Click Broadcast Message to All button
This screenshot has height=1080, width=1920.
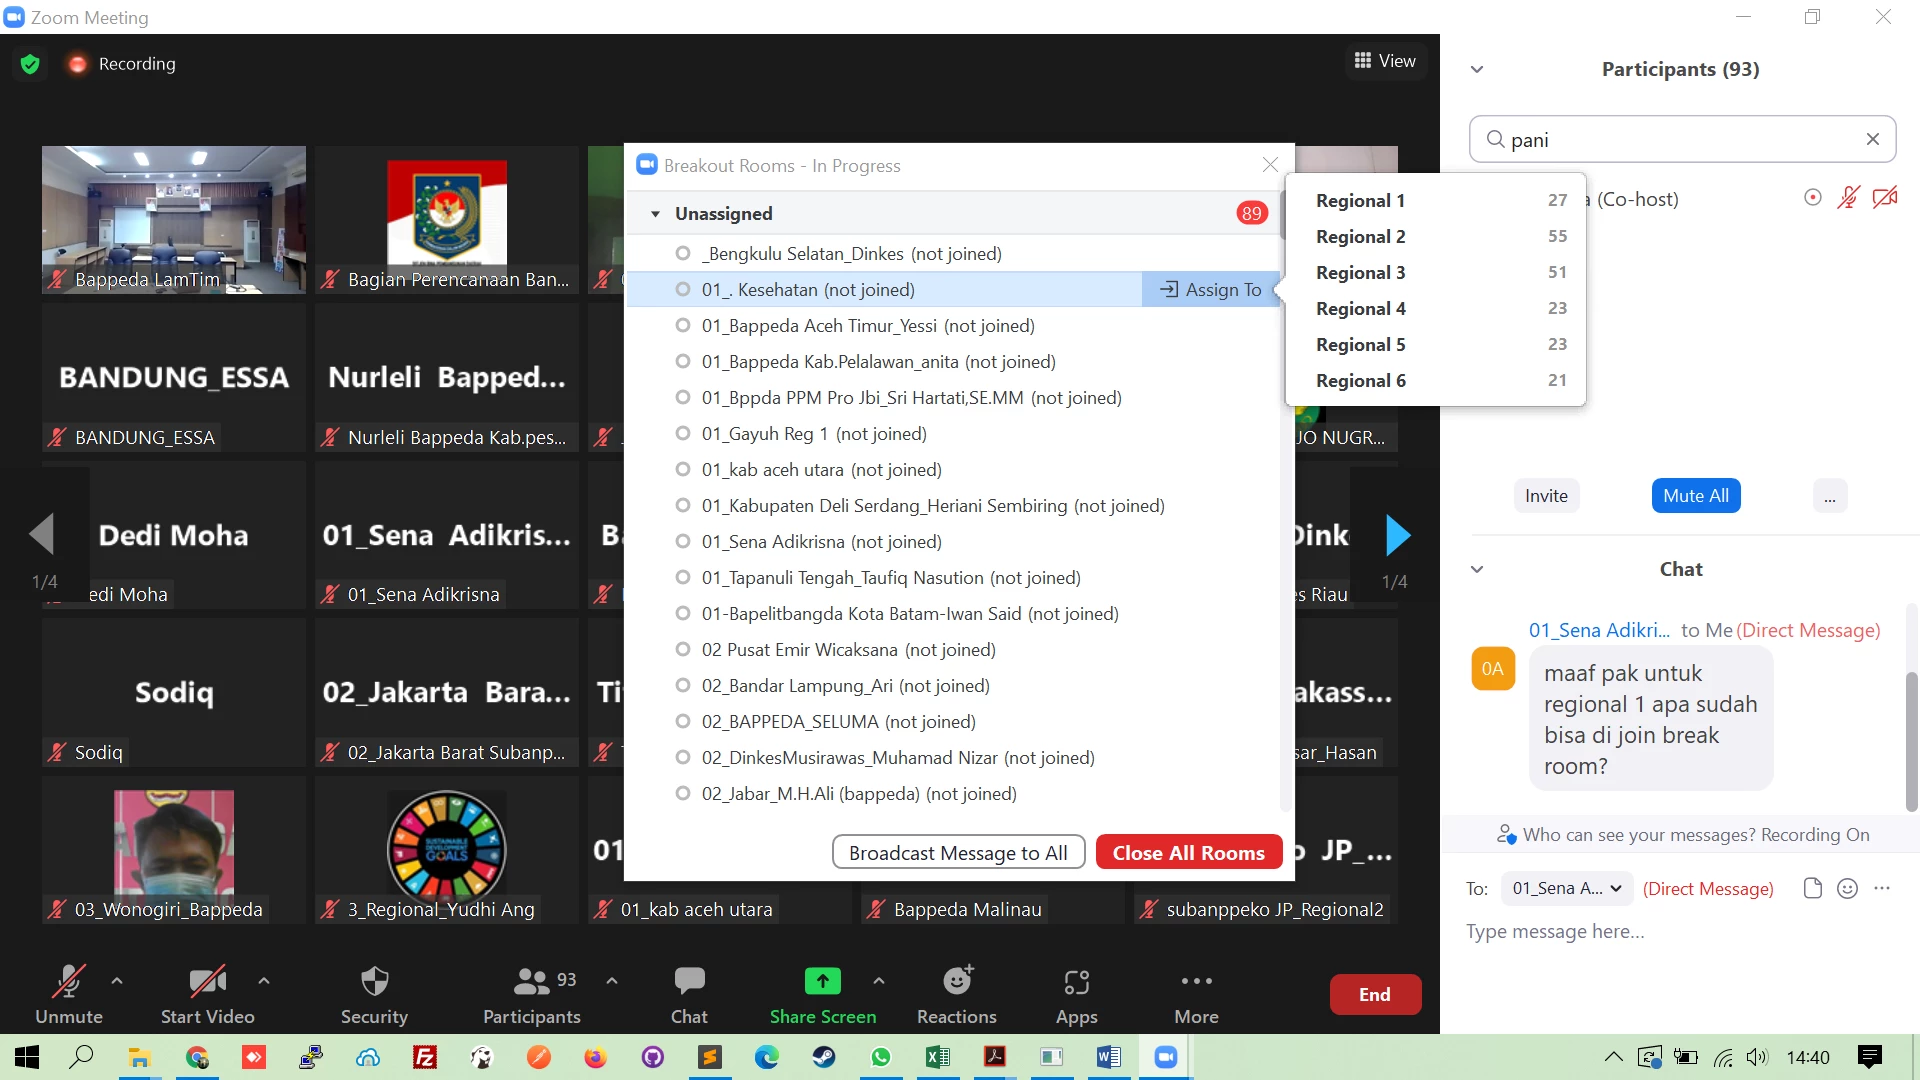click(x=958, y=852)
